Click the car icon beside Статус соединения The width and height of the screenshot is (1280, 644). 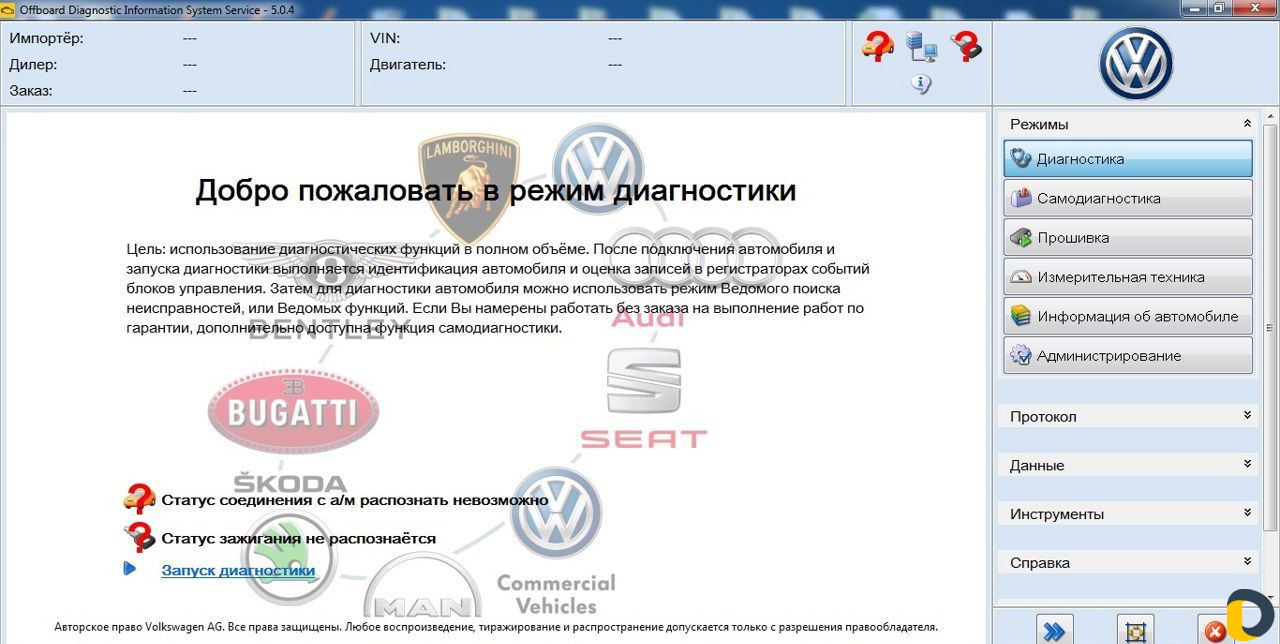139,498
